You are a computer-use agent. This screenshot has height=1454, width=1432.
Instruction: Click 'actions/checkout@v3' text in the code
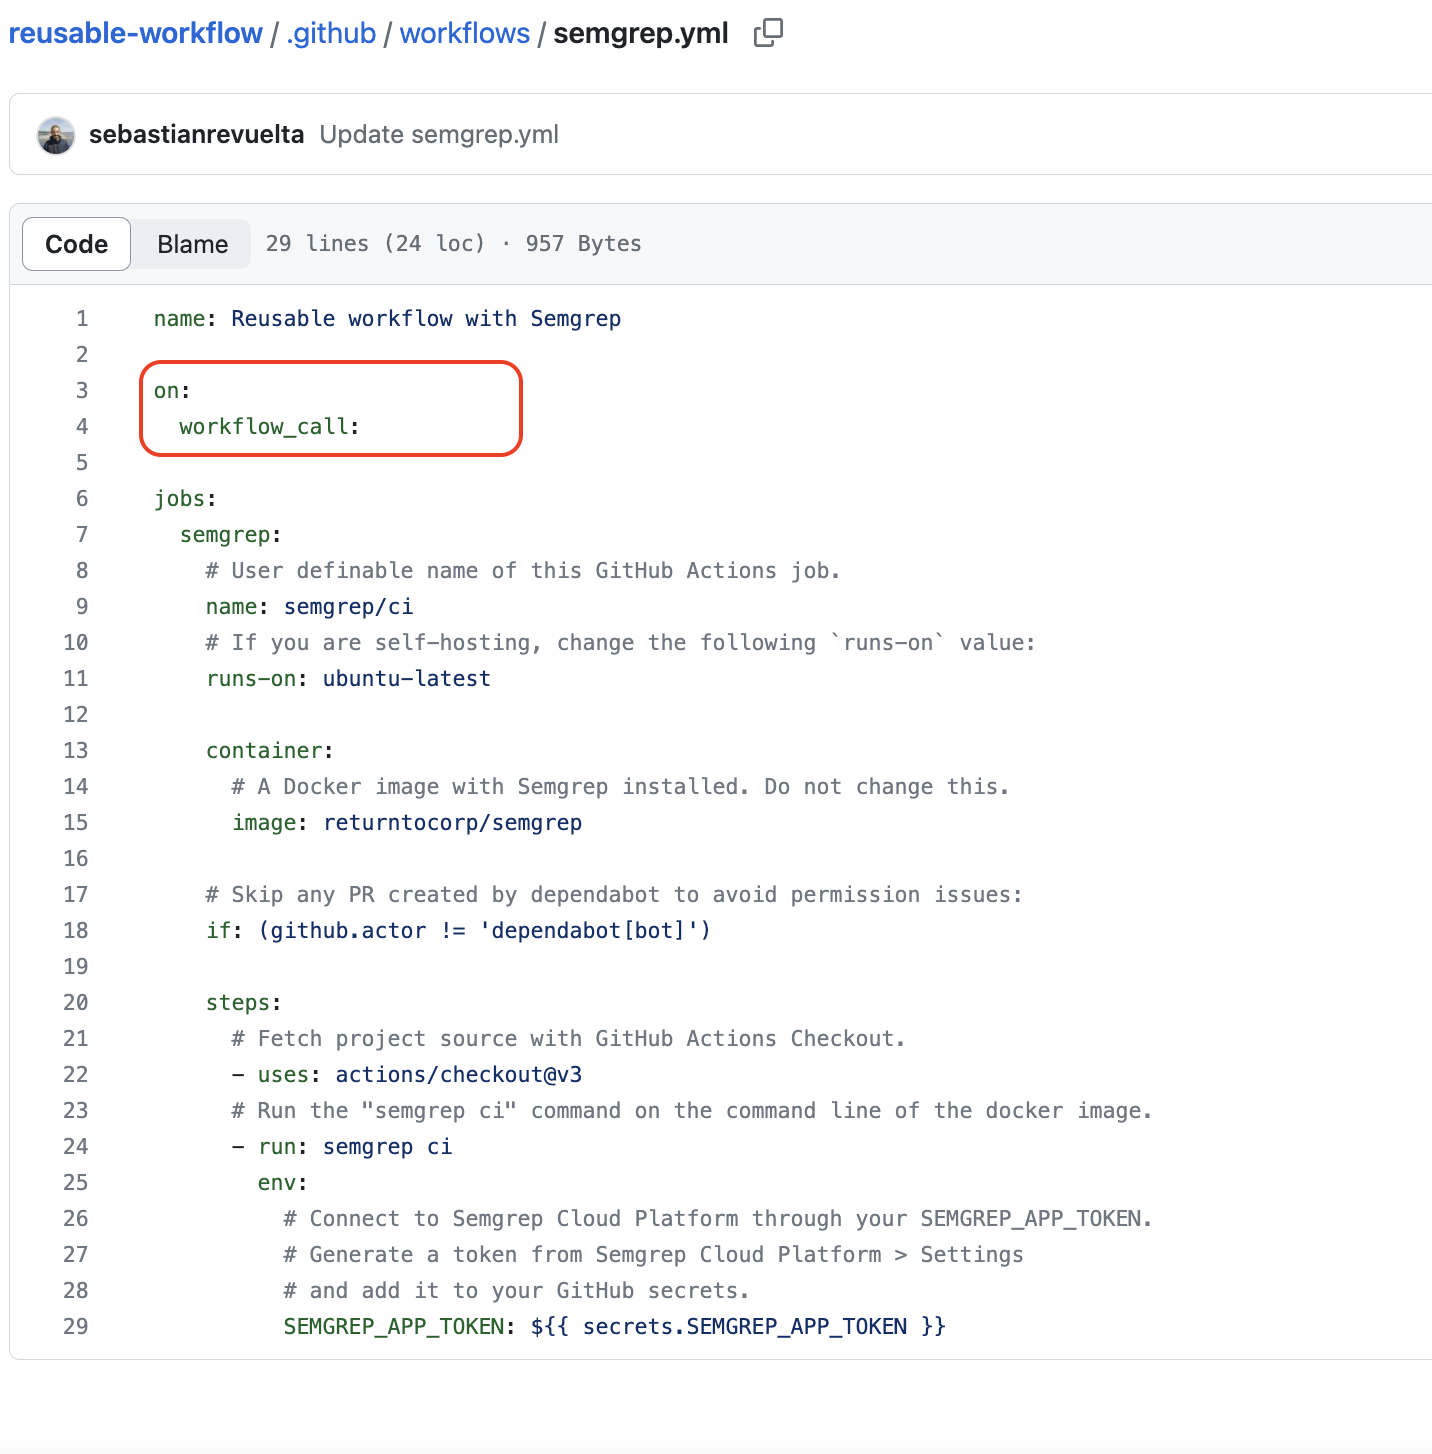pyautogui.click(x=458, y=1075)
